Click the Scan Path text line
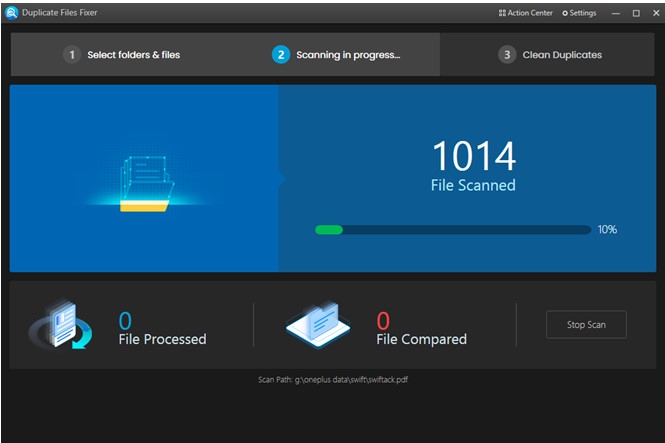 (x=333, y=380)
